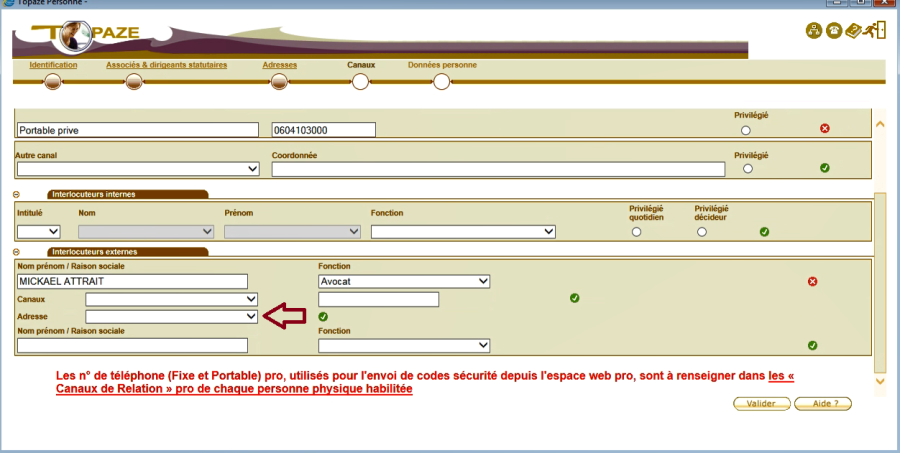
Task: Delete the Portable prive channel row
Action: tap(824, 129)
